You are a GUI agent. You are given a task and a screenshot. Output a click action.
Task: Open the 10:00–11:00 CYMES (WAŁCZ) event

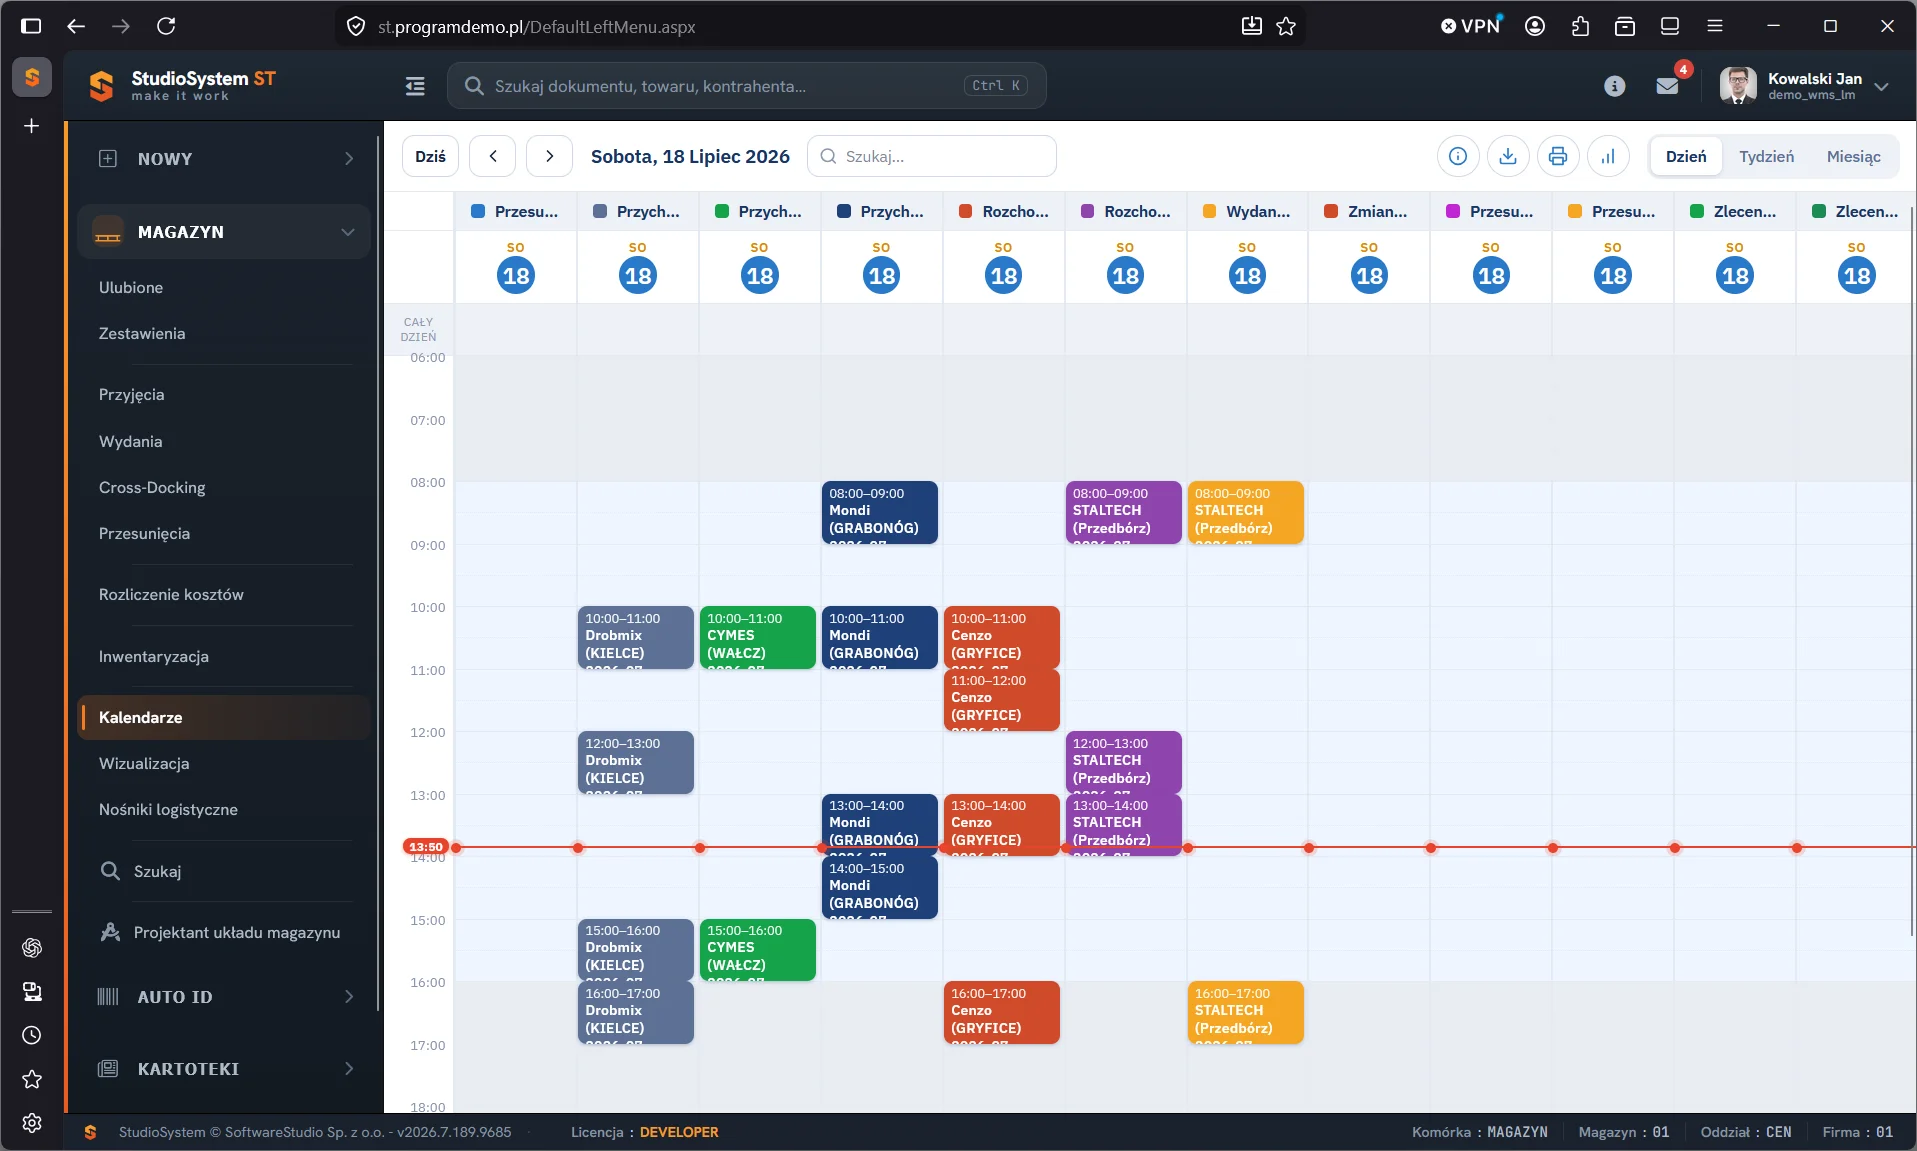tap(758, 638)
